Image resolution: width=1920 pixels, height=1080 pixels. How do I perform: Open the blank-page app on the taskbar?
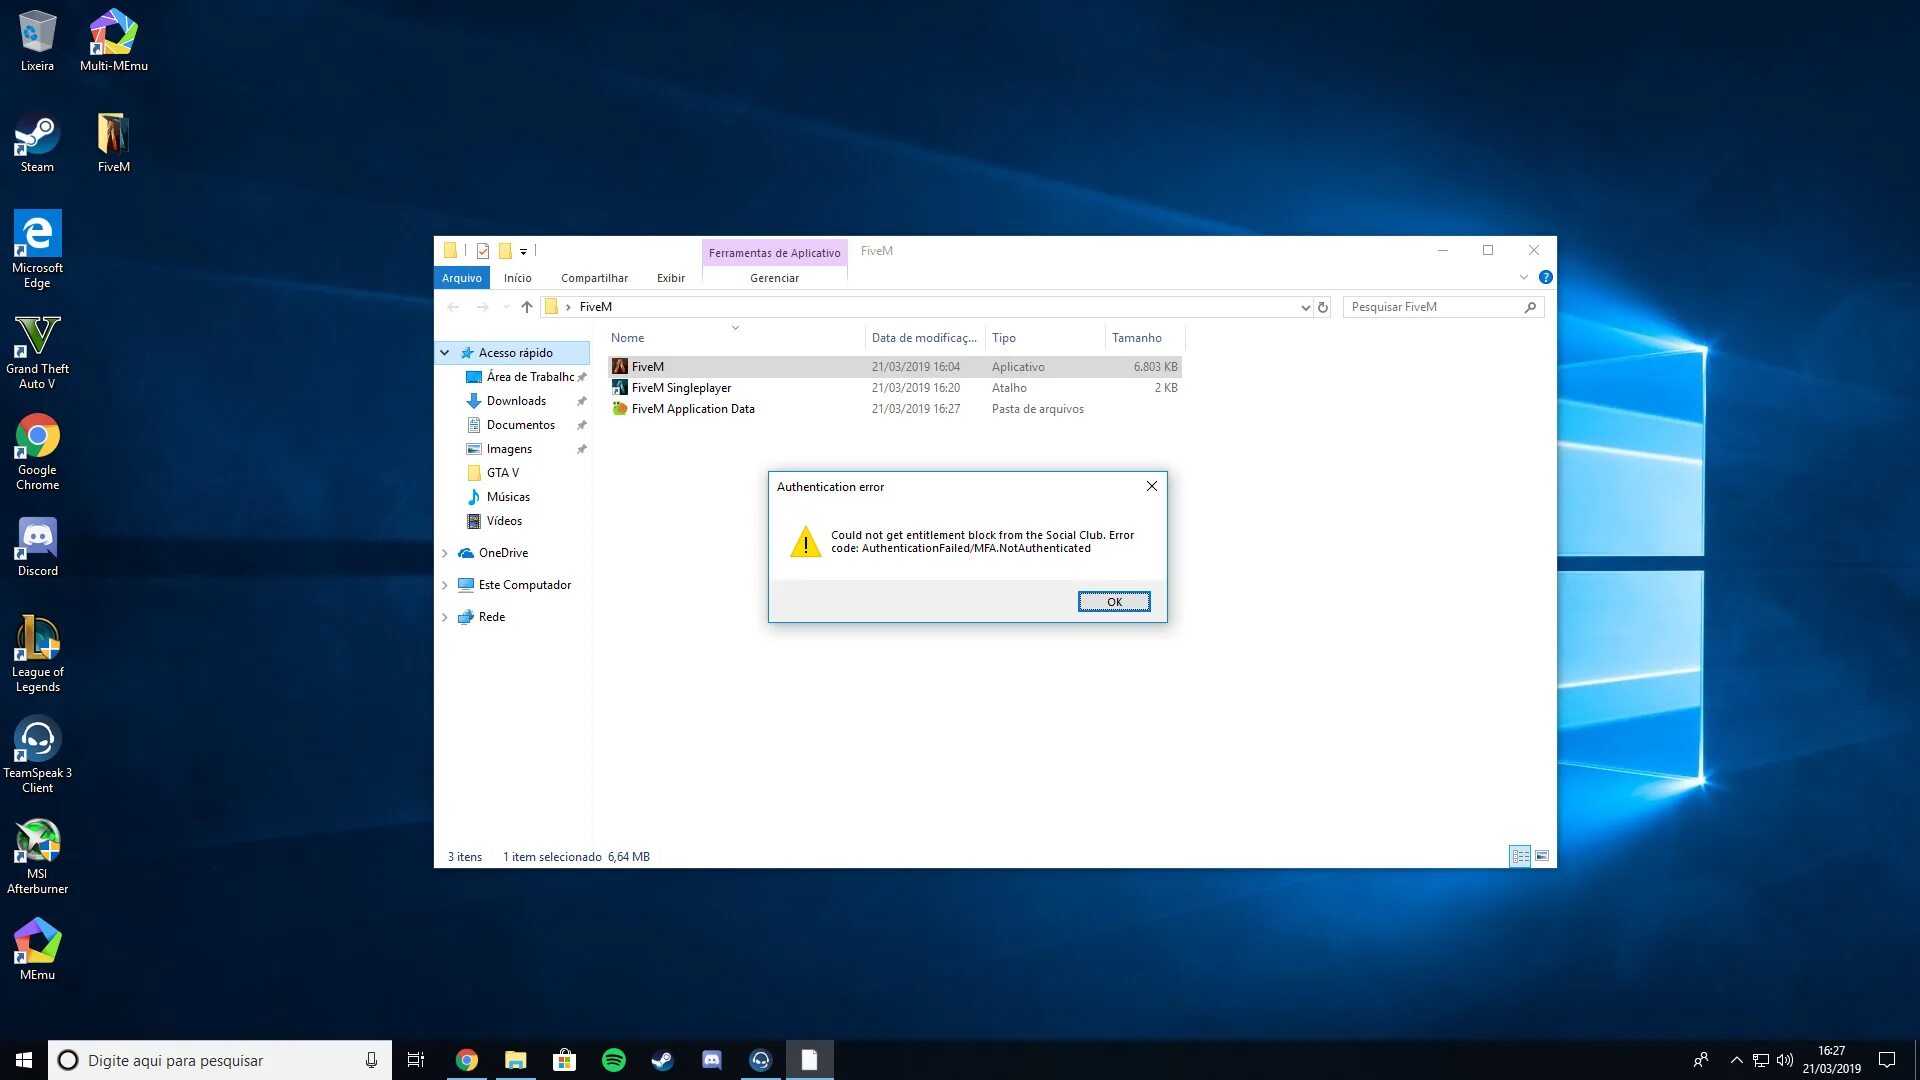tap(810, 1060)
